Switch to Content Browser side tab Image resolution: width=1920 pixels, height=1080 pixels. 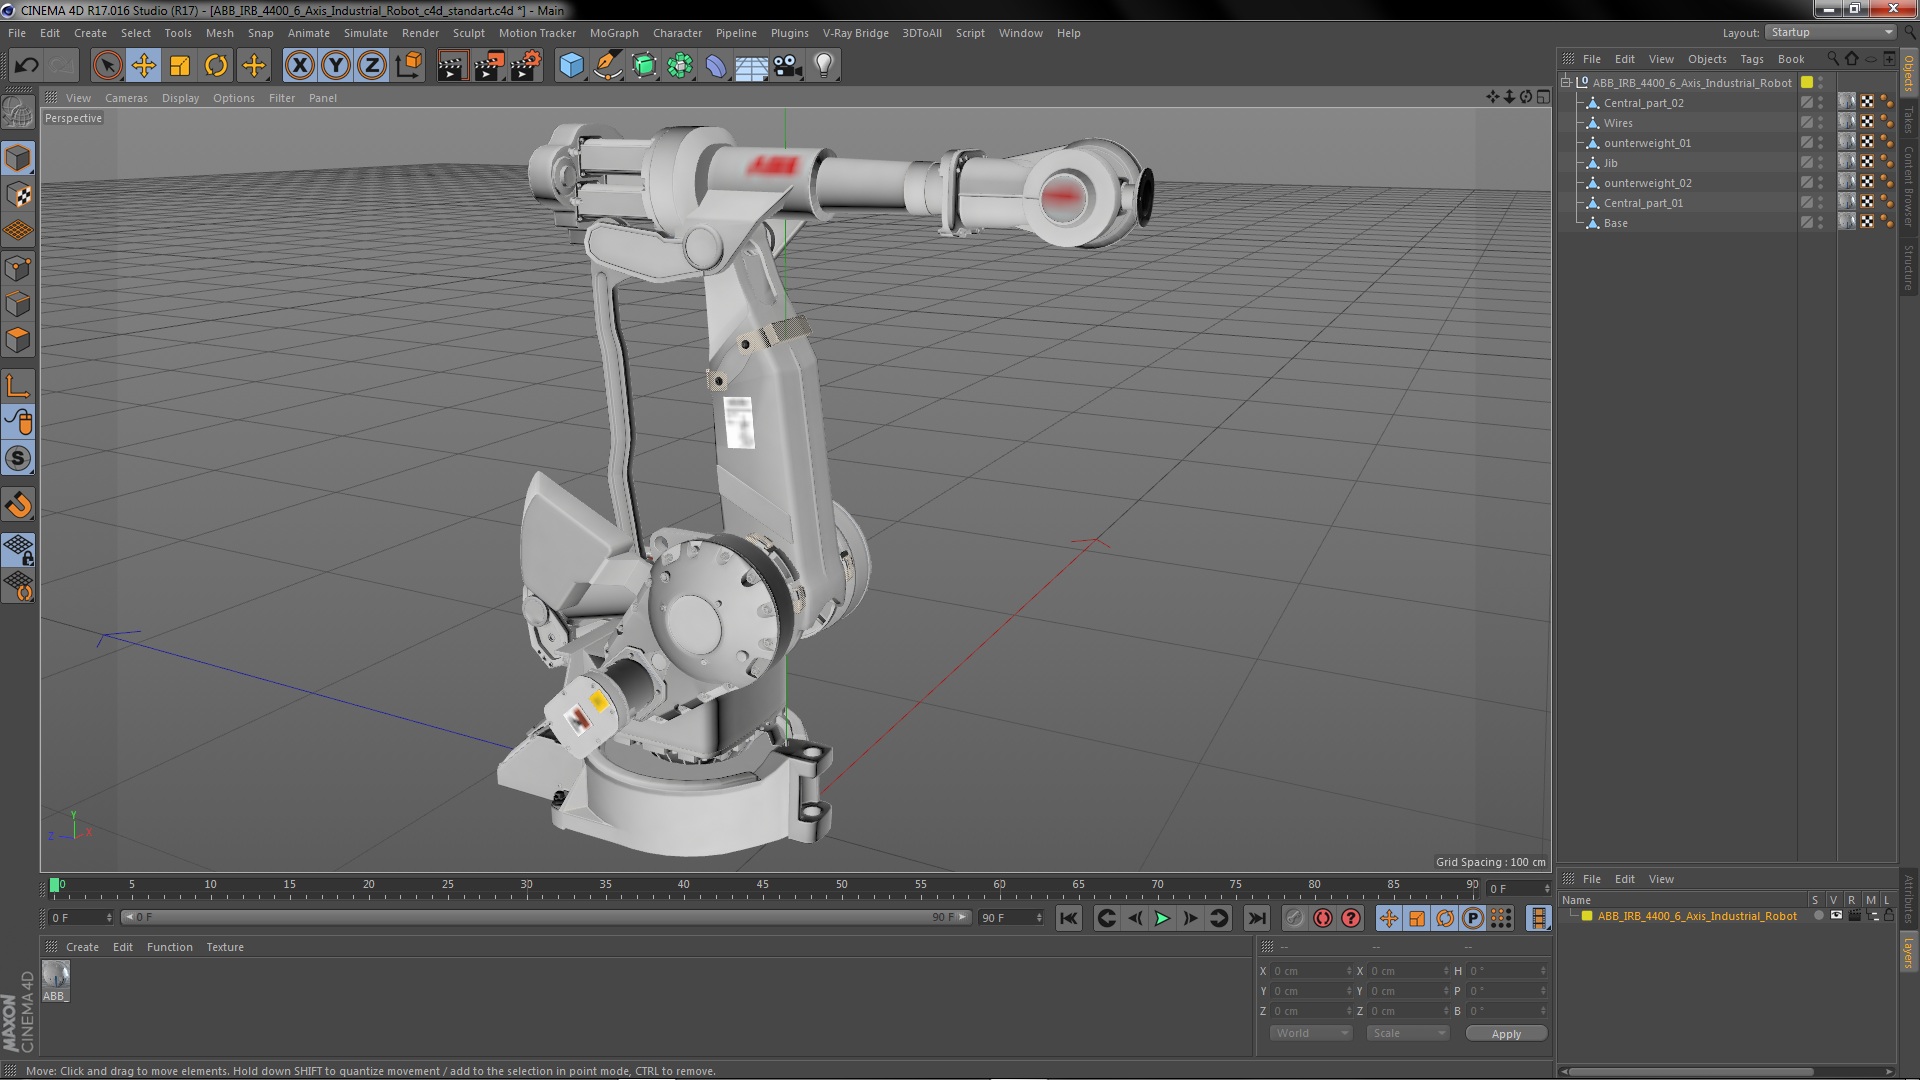(x=1909, y=186)
